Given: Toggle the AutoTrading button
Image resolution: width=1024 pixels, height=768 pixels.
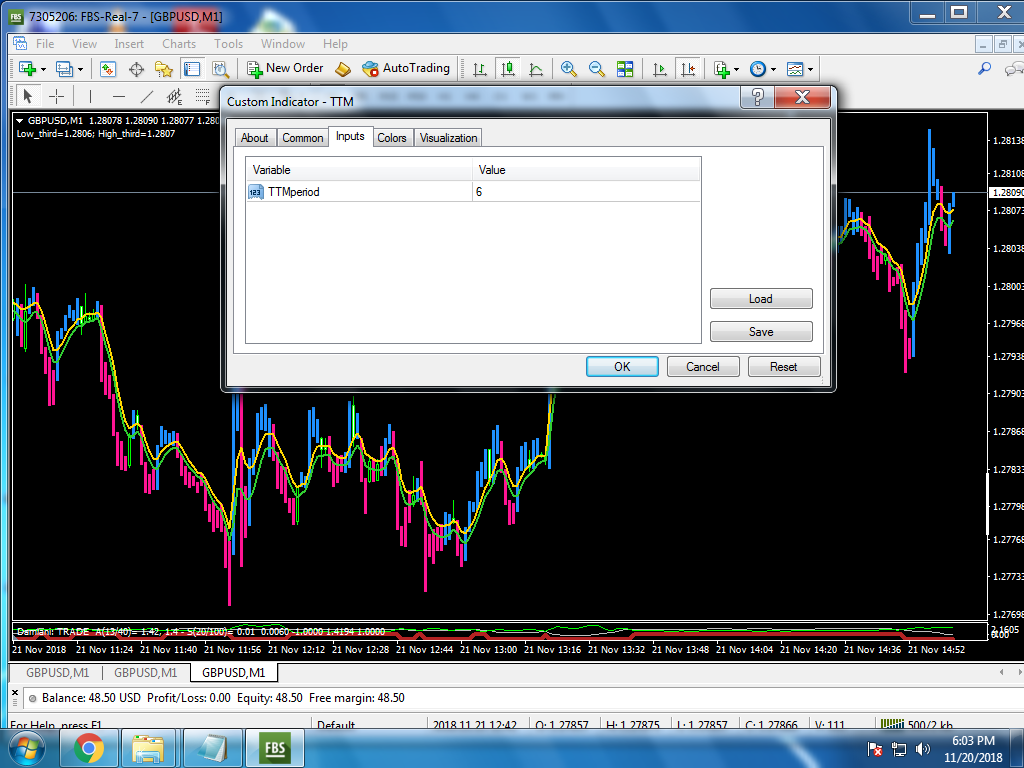Looking at the screenshot, I should coord(406,69).
